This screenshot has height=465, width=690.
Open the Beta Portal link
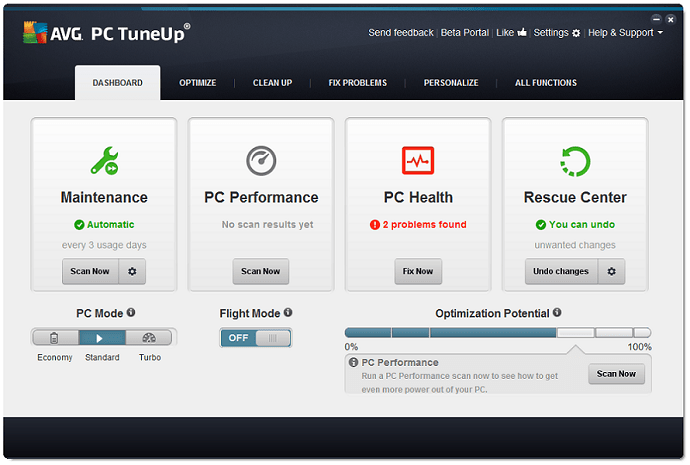click(x=465, y=33)
